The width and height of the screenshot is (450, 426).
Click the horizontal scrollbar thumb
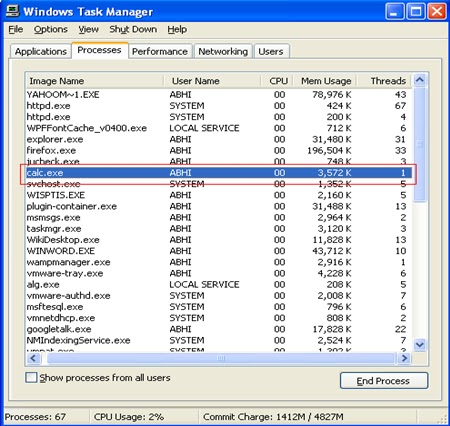pos(221,358)
